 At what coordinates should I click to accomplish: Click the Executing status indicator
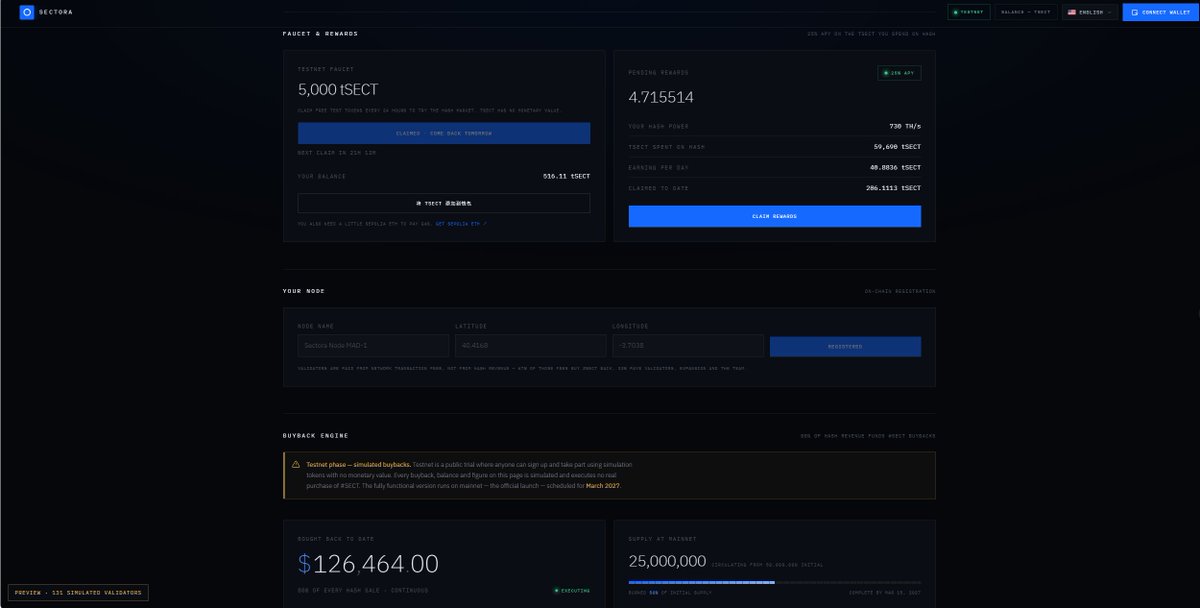coord(572,591)
